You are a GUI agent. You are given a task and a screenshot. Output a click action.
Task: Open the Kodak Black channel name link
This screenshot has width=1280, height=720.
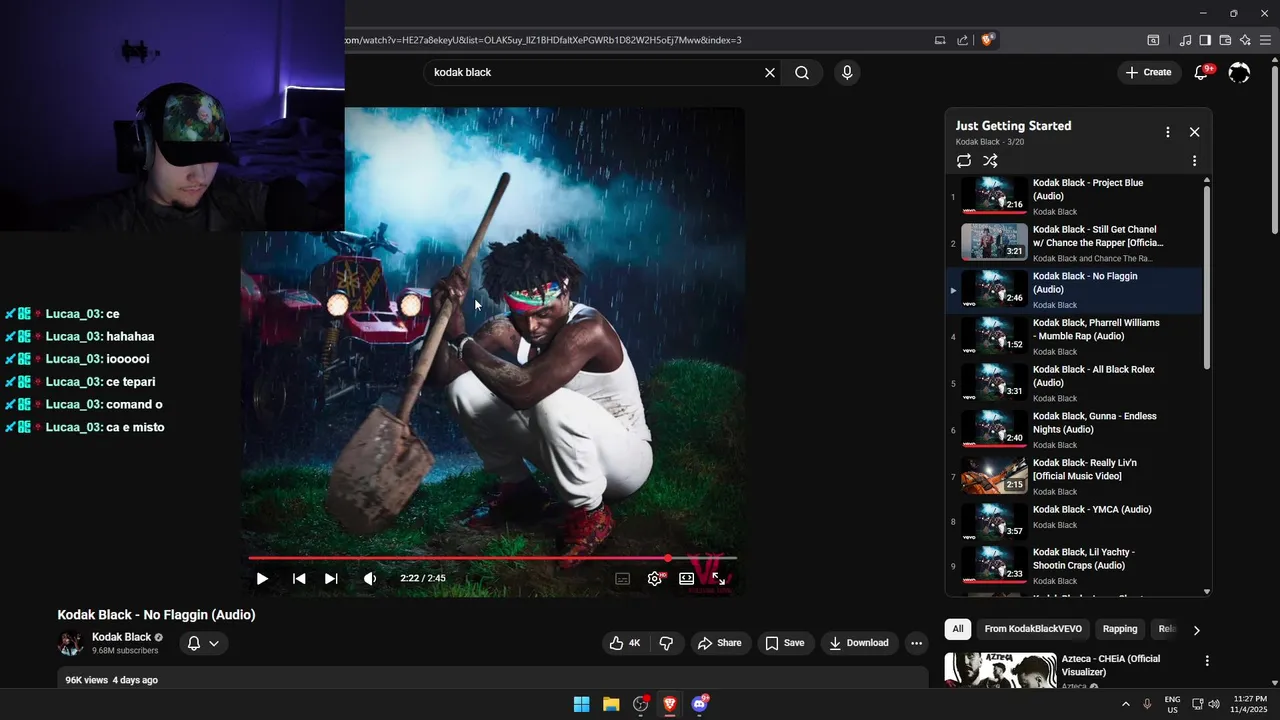(121, 637)
